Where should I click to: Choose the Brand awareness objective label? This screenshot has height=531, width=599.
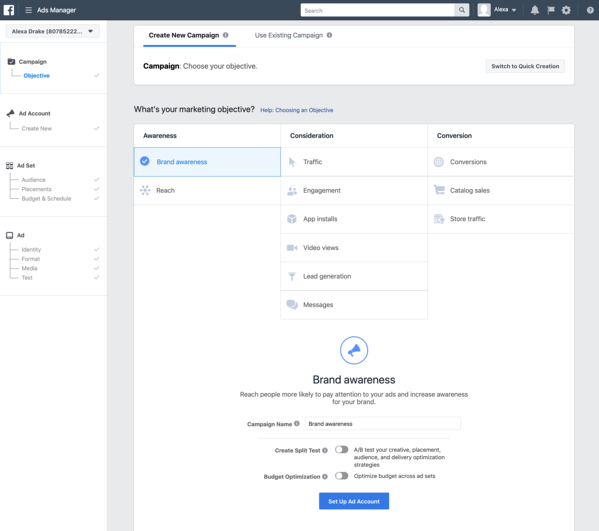(x=182, y=162)
